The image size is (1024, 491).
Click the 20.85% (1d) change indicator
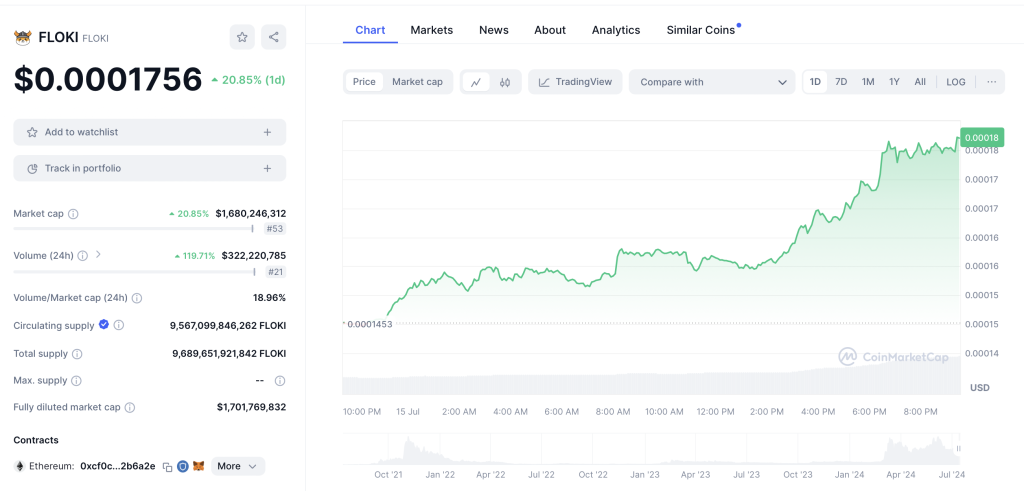click(248, 80)
